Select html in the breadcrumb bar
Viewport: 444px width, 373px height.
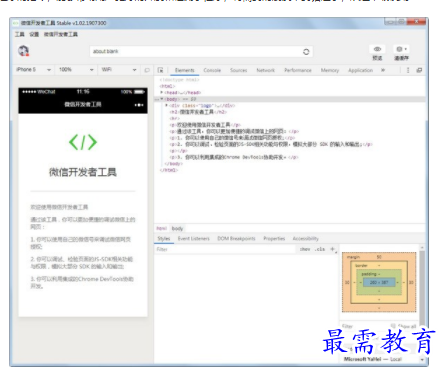pos(162,228)
